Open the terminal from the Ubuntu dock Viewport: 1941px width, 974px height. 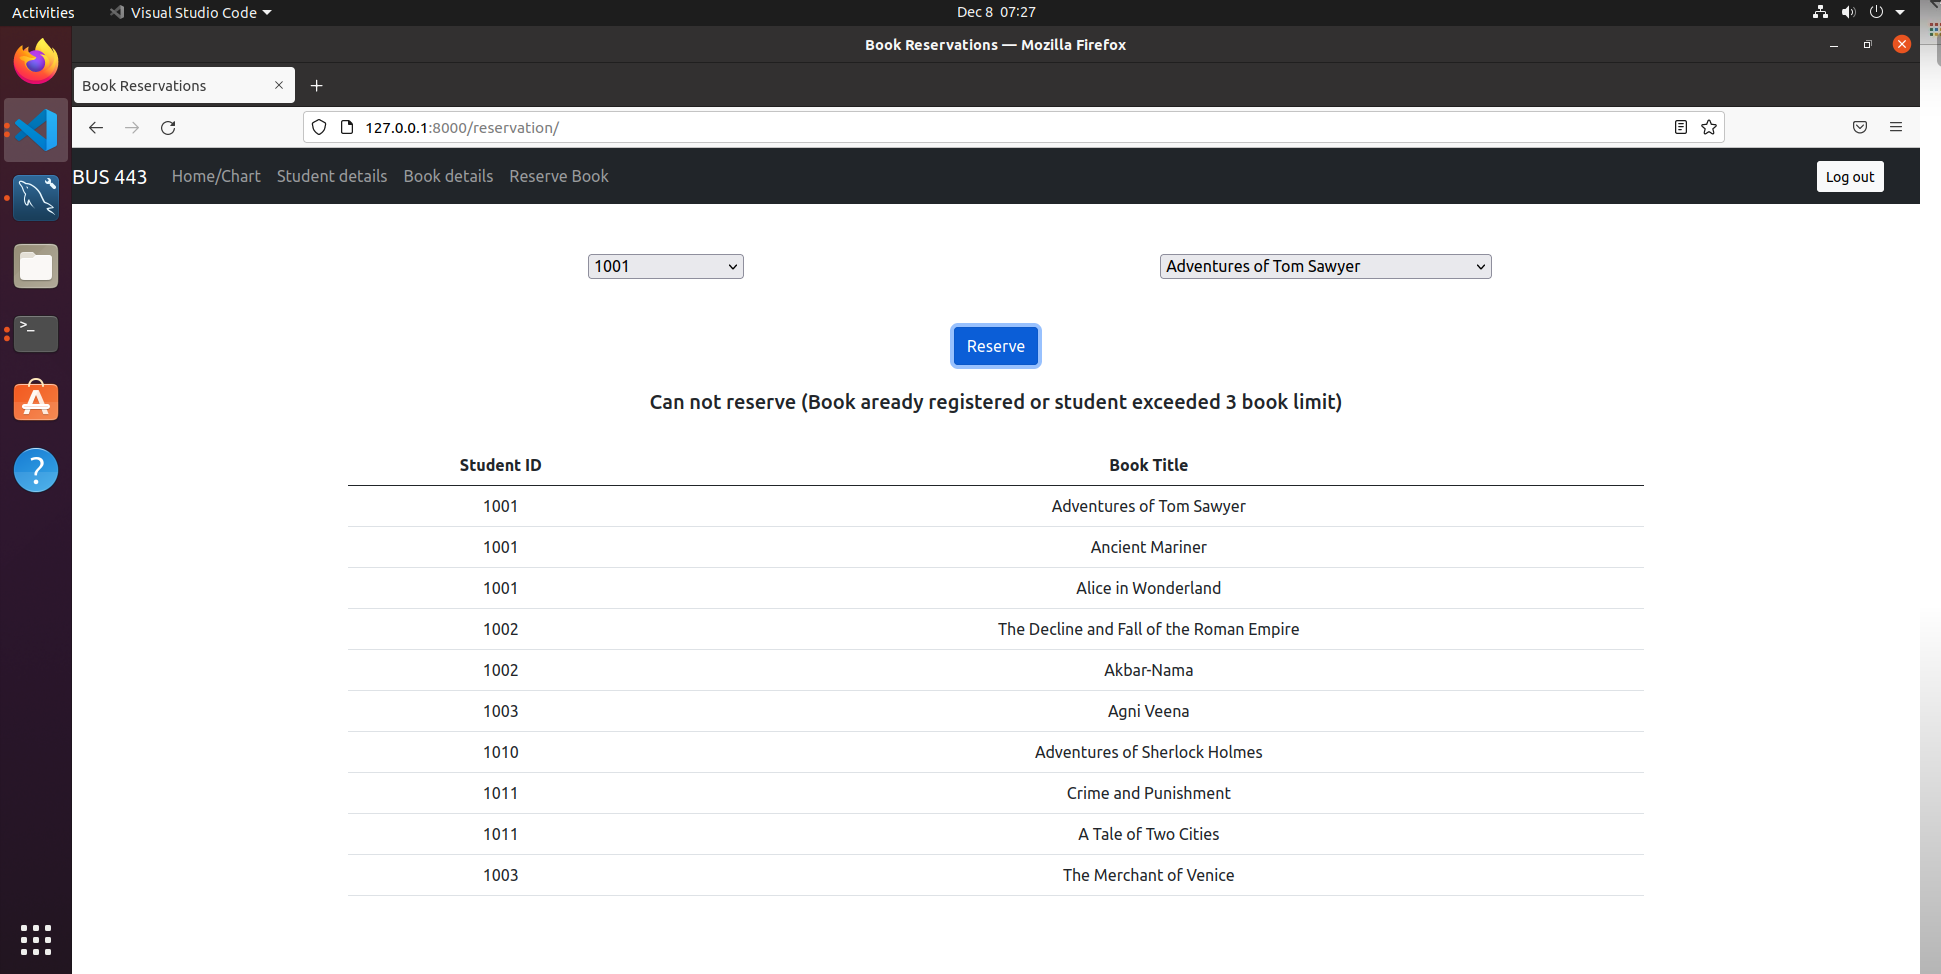36,334
